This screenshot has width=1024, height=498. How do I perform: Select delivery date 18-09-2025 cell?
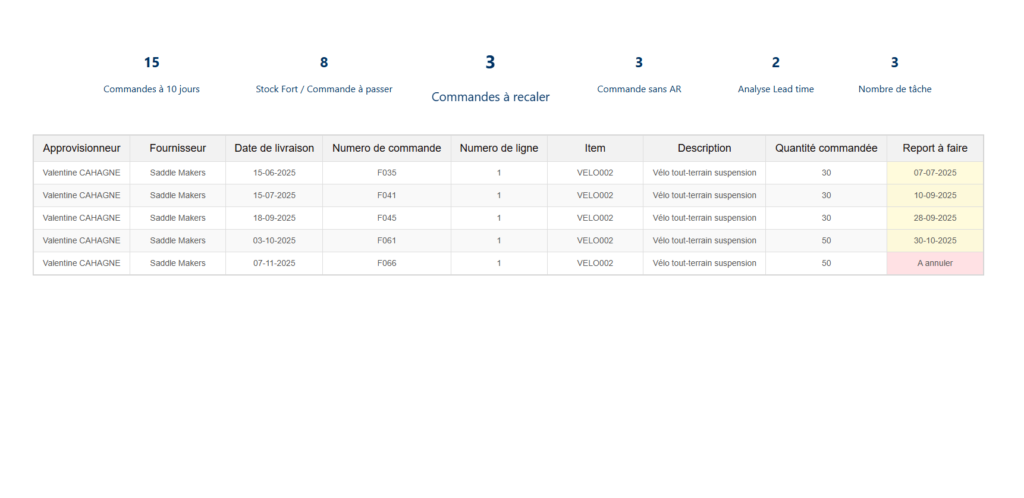274,217
